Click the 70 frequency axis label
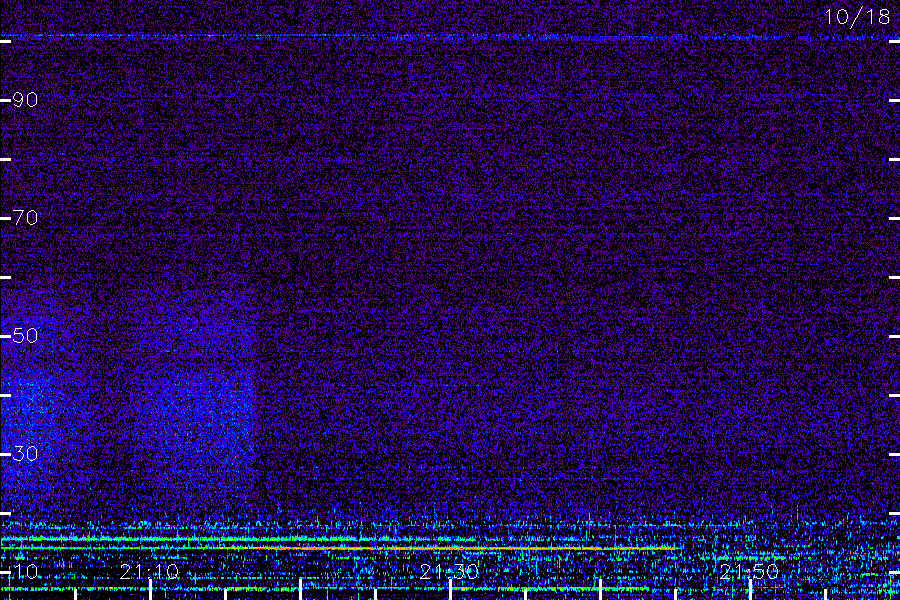The width and height of the screenshot is (900, 600). pos(25,218)
